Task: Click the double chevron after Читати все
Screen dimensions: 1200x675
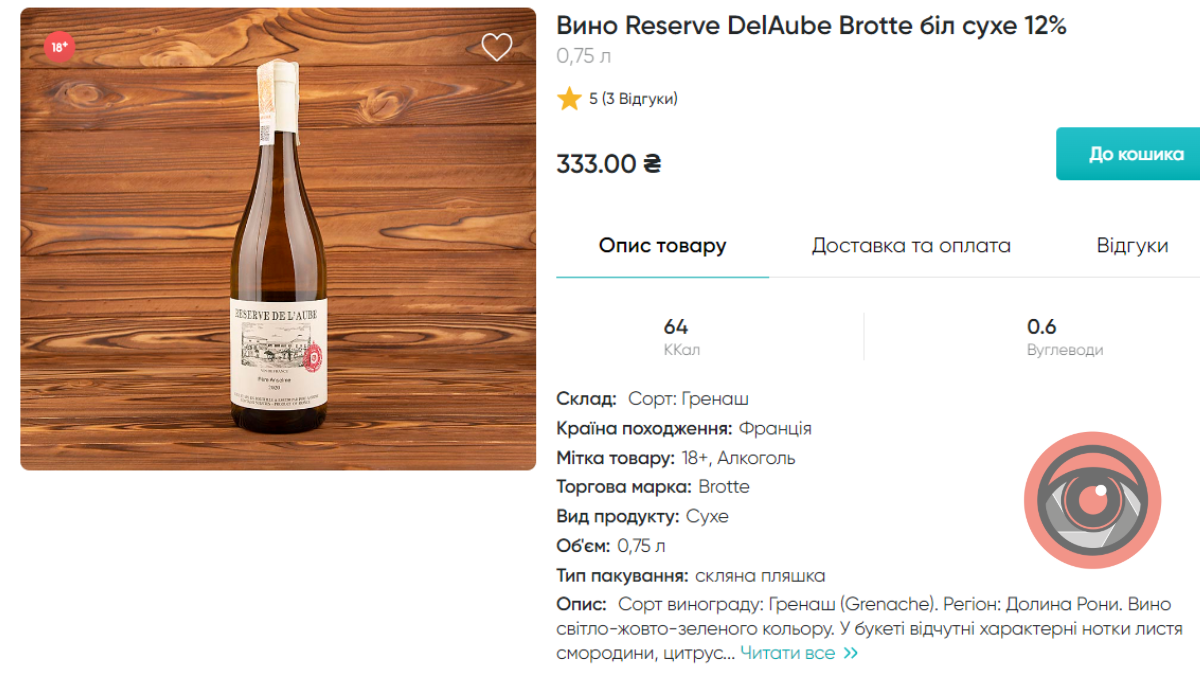Action: (x=851, y=653)
